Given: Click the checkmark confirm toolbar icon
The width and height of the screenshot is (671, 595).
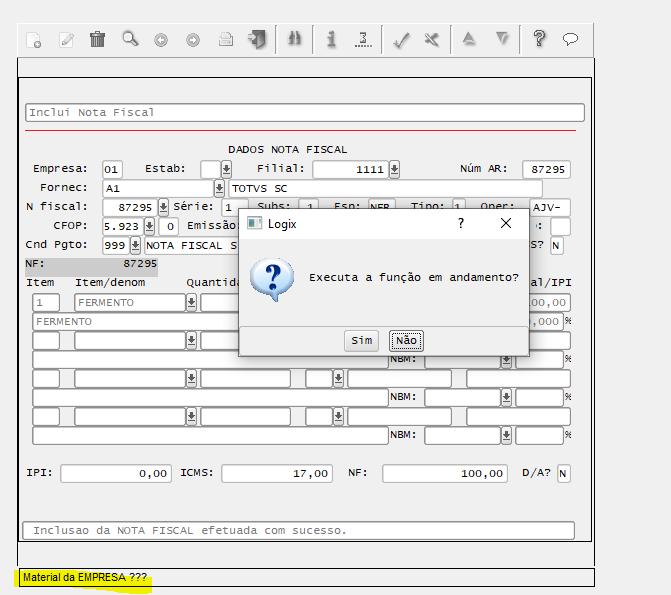Looking at the screenshot, I should click(401, 40).
